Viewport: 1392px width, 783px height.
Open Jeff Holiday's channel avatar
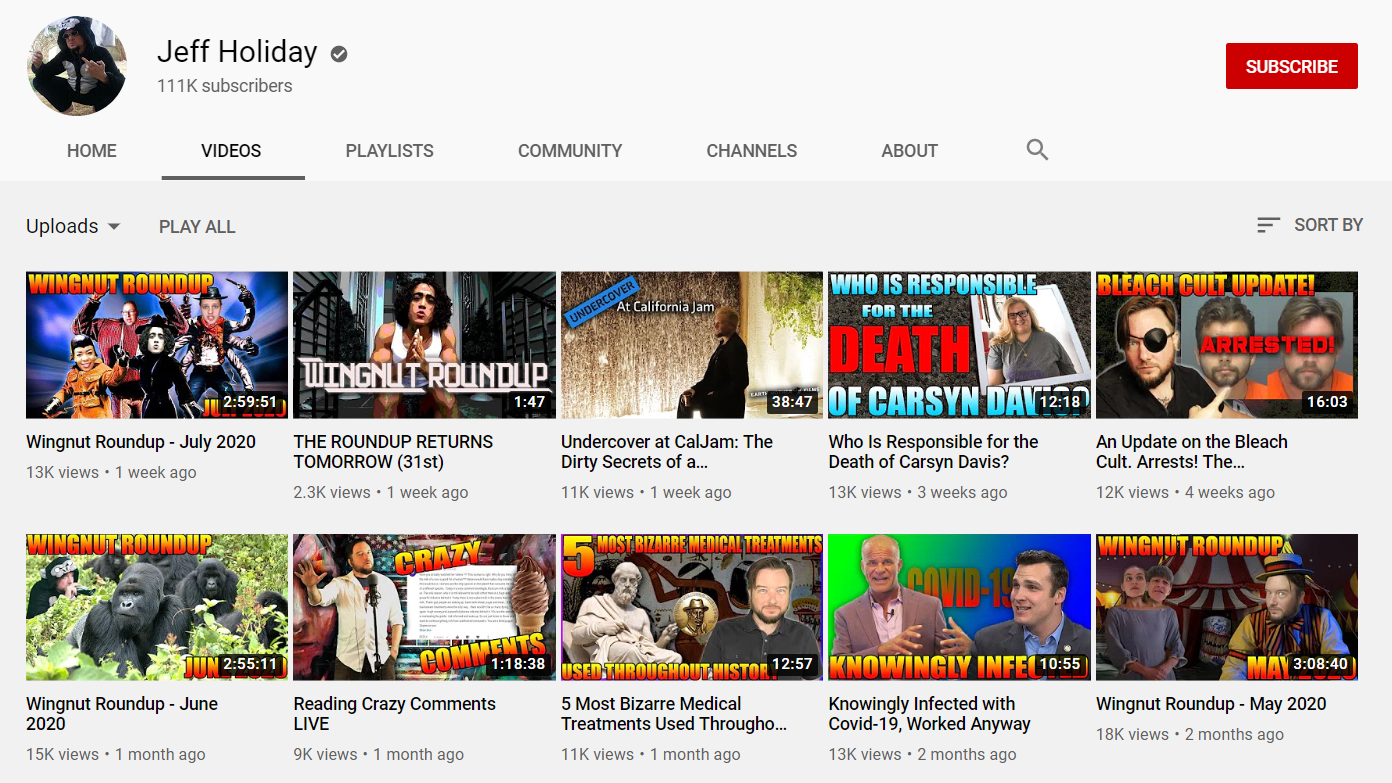77,66
